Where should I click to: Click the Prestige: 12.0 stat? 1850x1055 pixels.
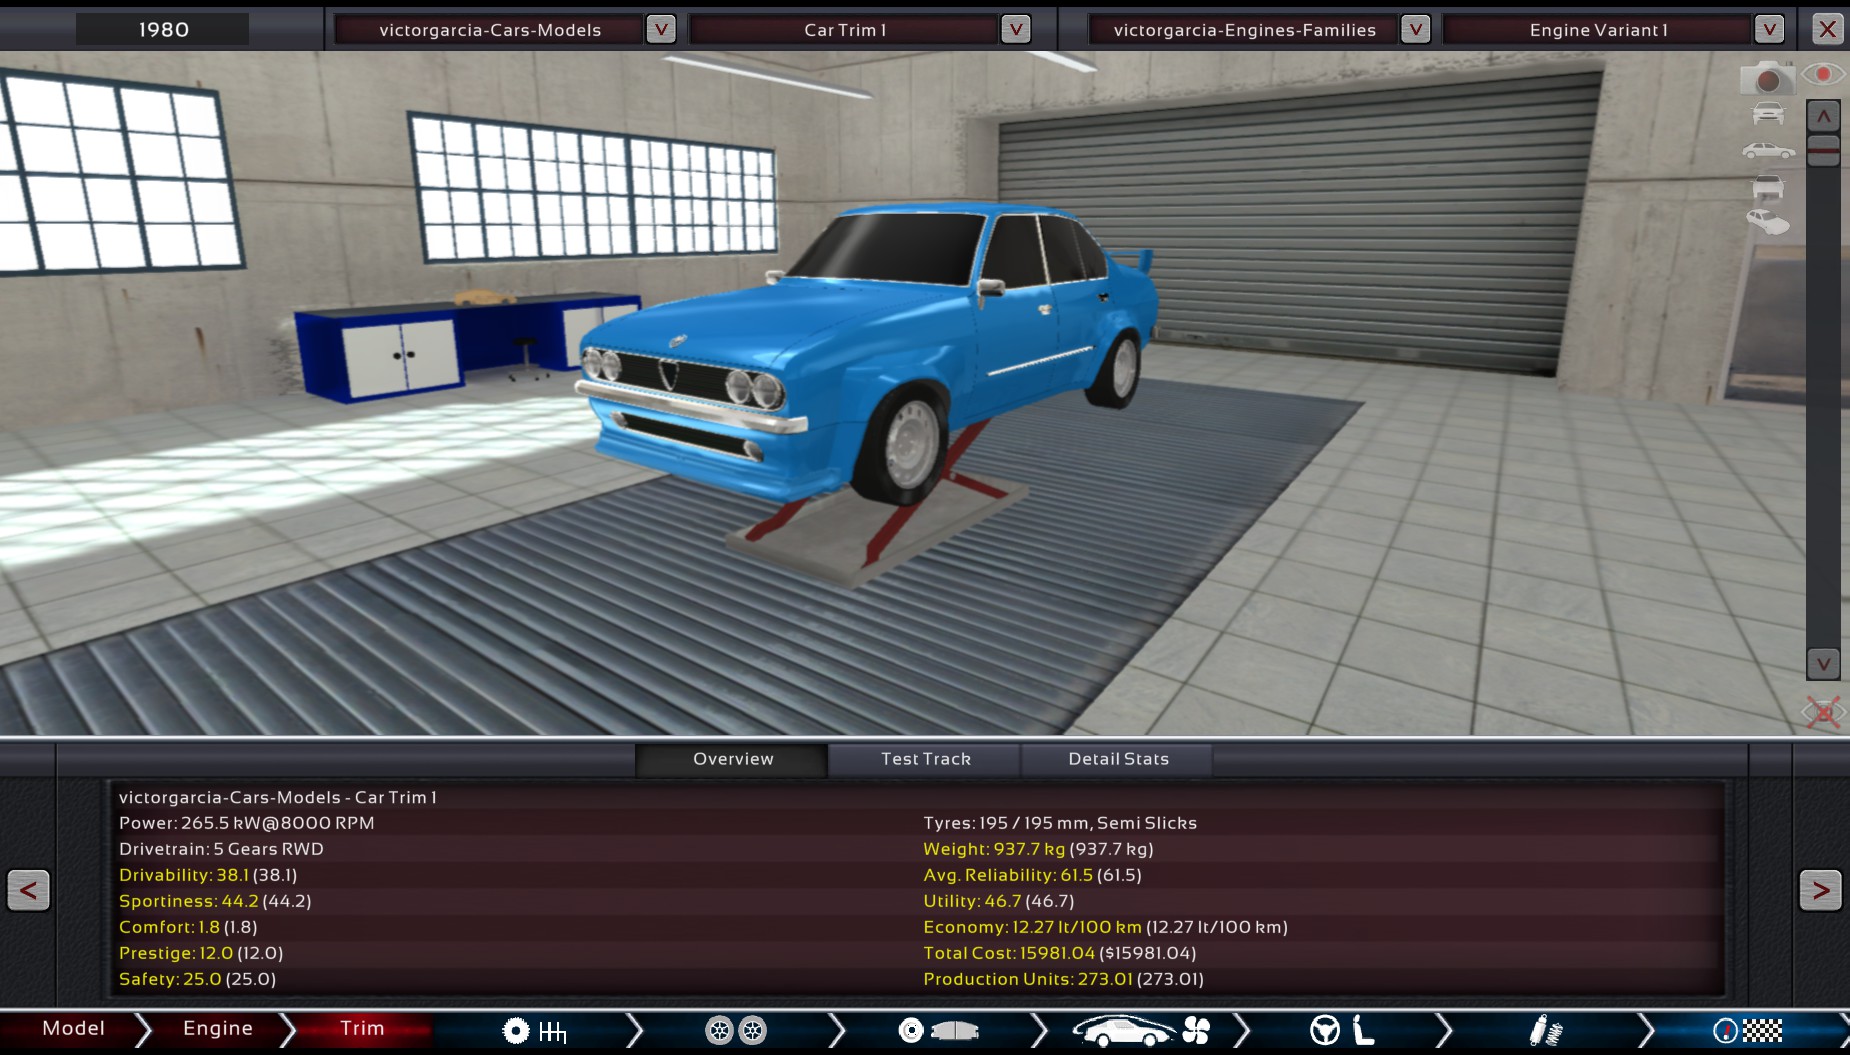(201, 953)
